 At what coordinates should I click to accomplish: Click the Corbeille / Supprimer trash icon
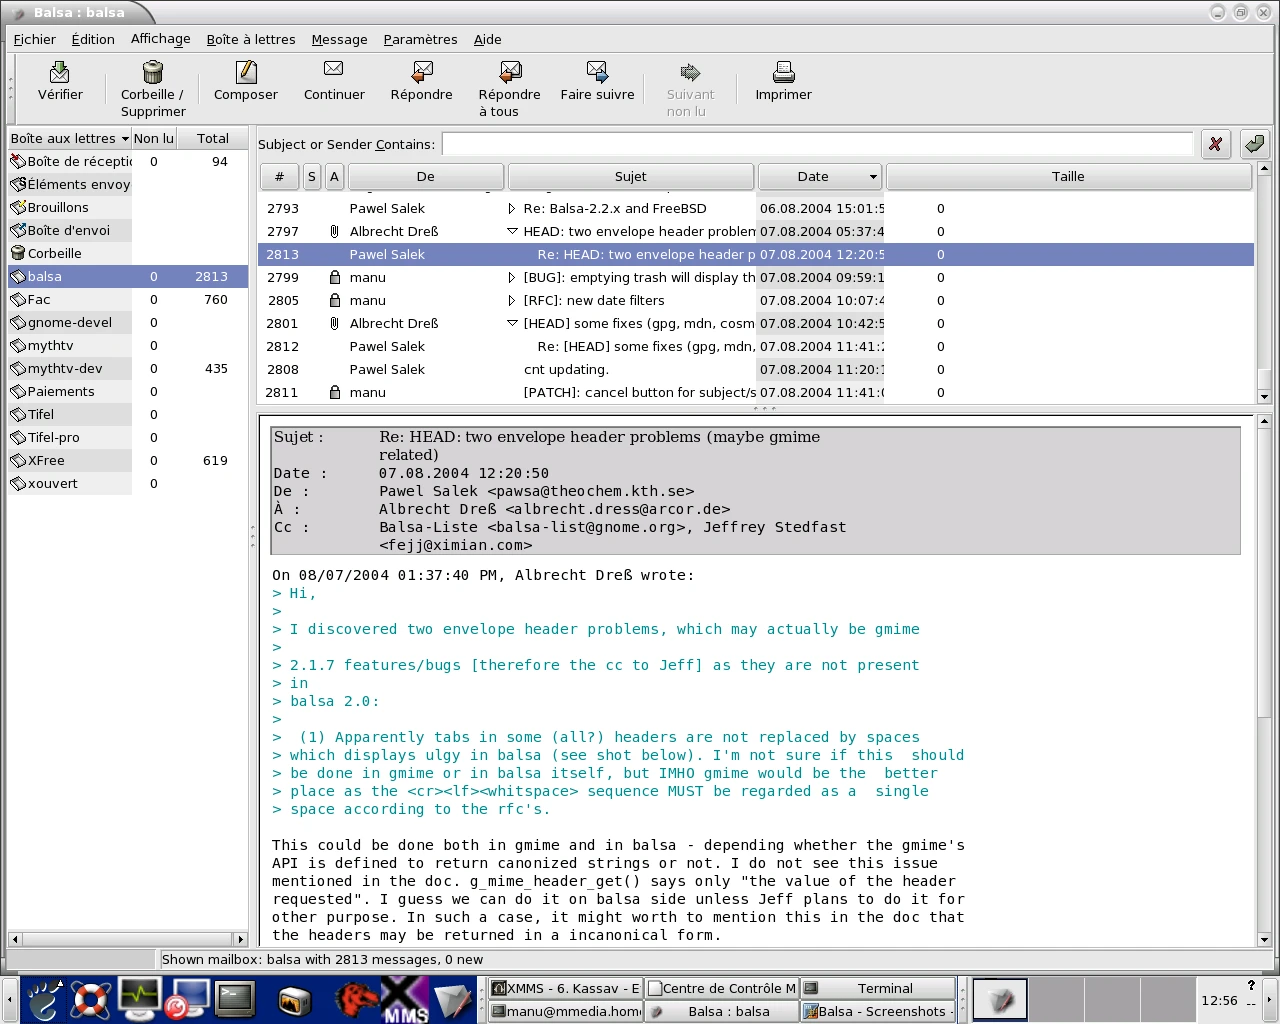tap(152, 73)
